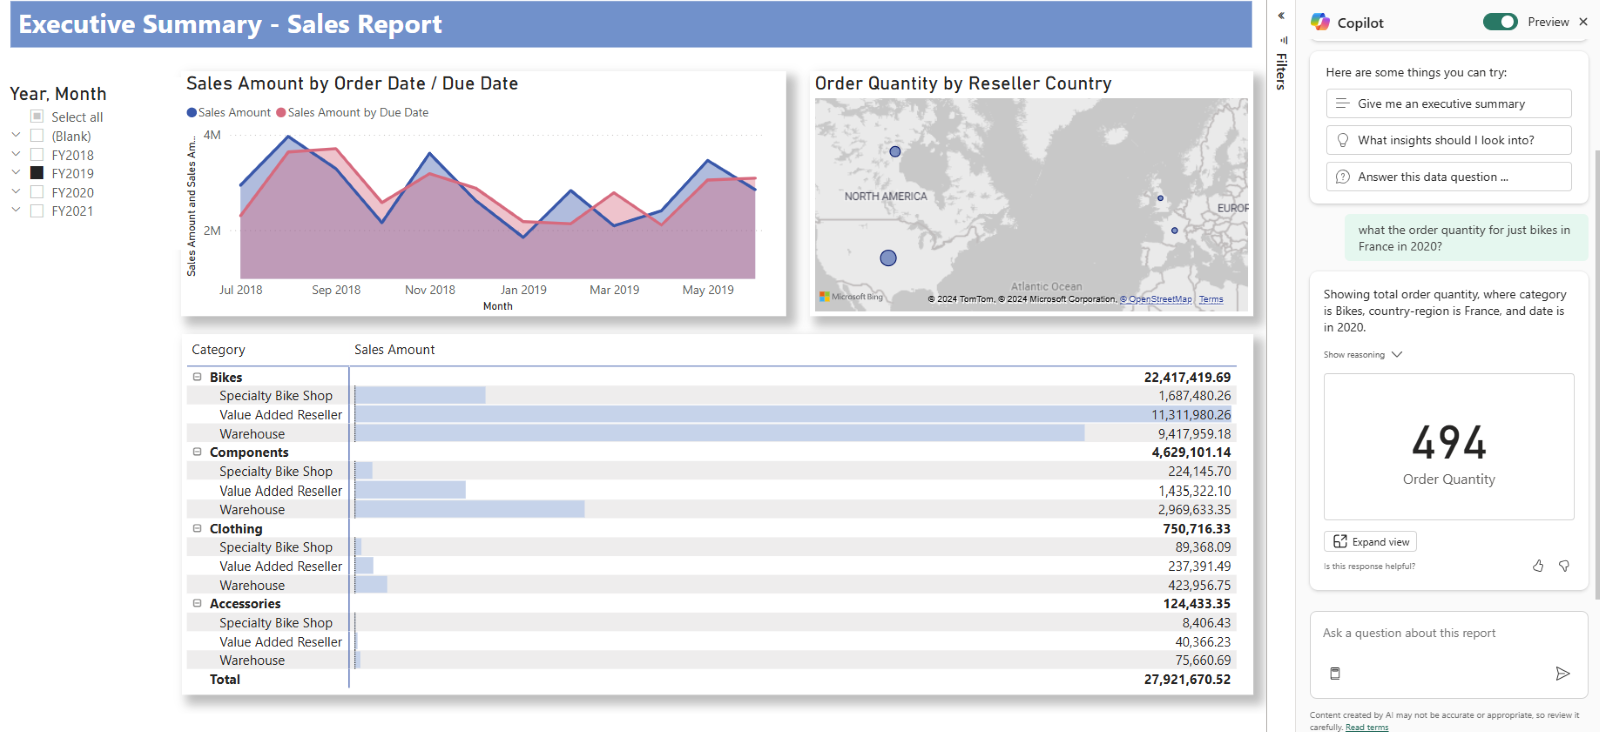Screen dimensions: 1600x732
Task: Open the Read terms link
Action: pos(1367,727)
